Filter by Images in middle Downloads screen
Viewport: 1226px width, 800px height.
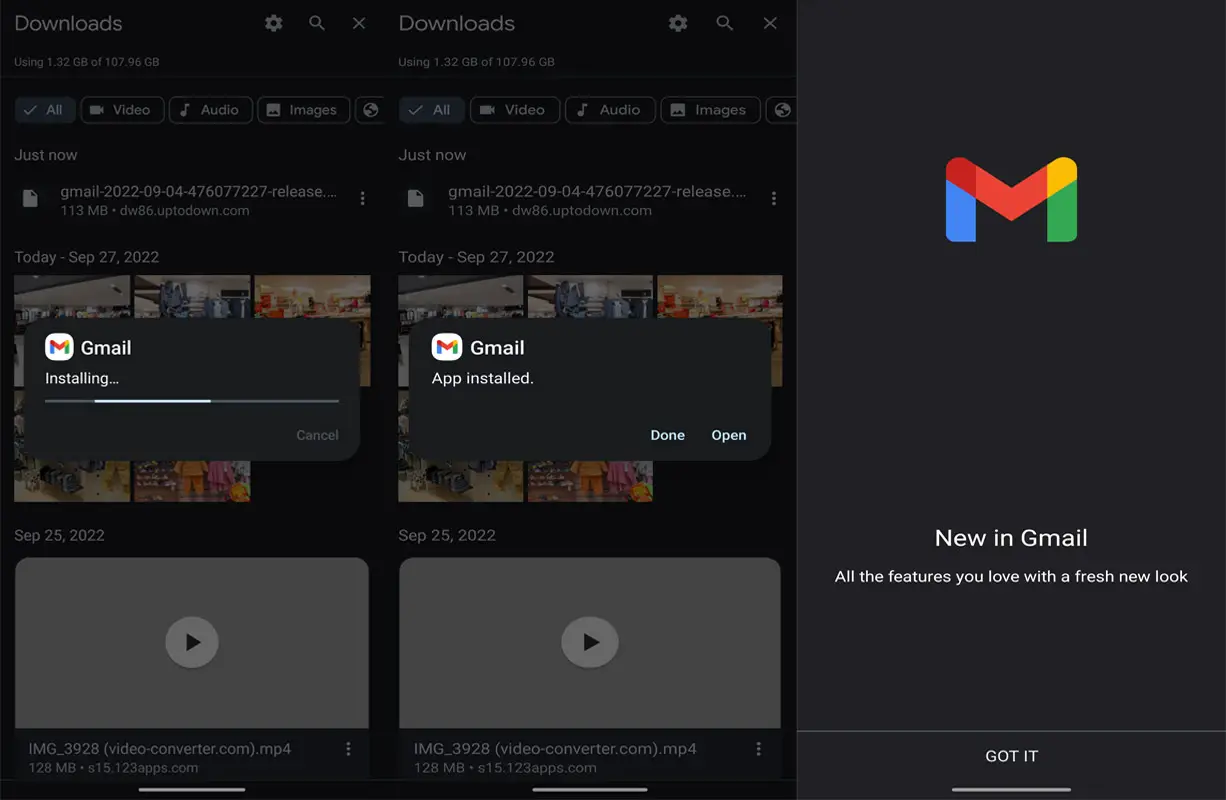[x=710, y=110]
